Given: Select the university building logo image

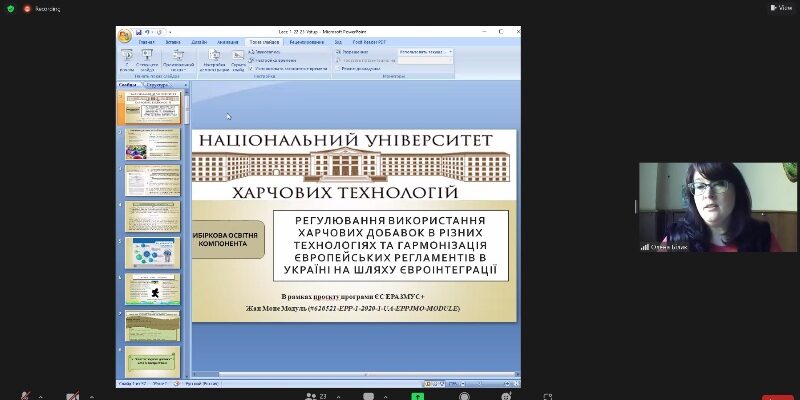Looking at the screenshot, I should click(351, 165).
